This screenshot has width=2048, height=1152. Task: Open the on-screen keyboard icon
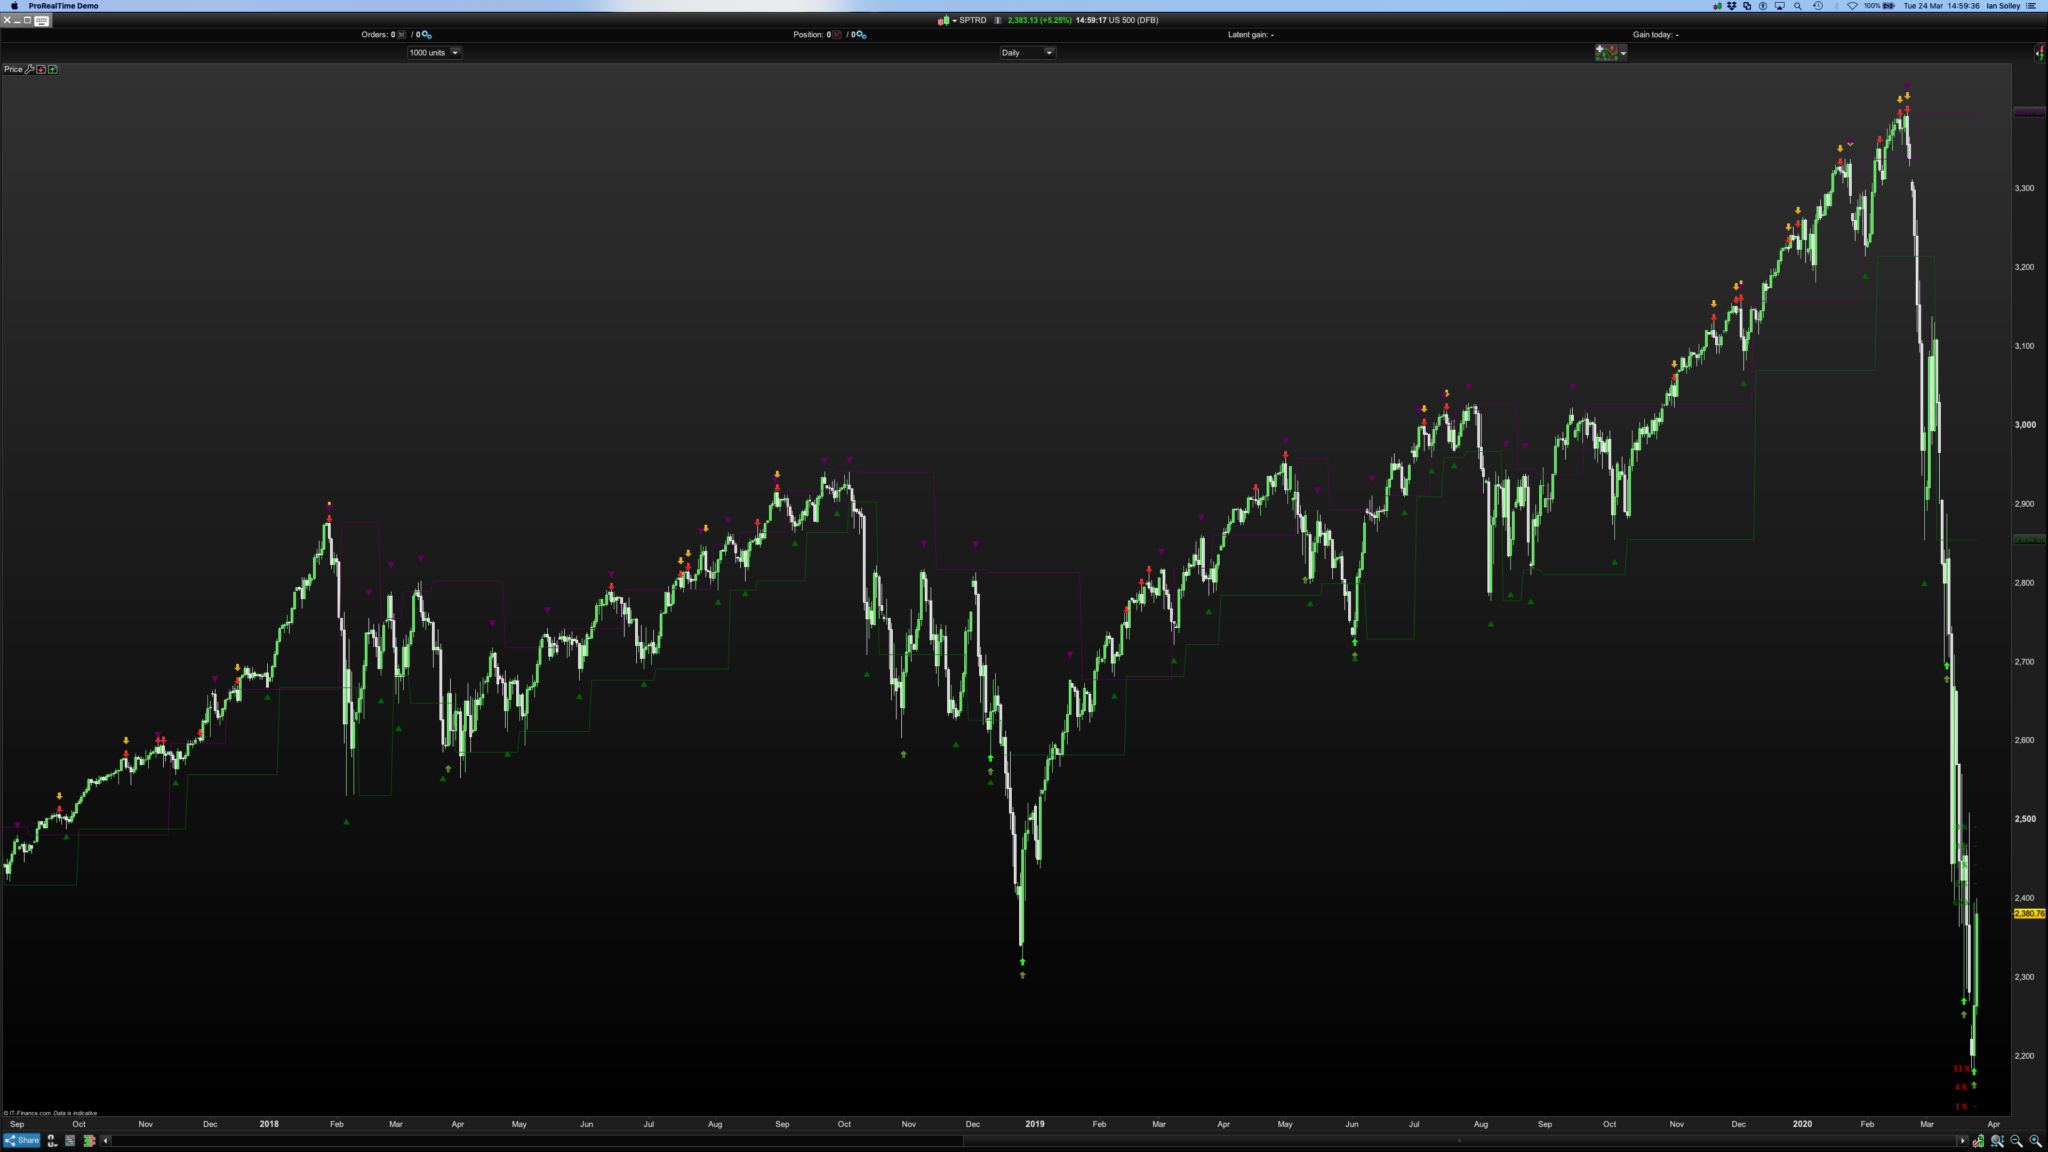[41, 20]
